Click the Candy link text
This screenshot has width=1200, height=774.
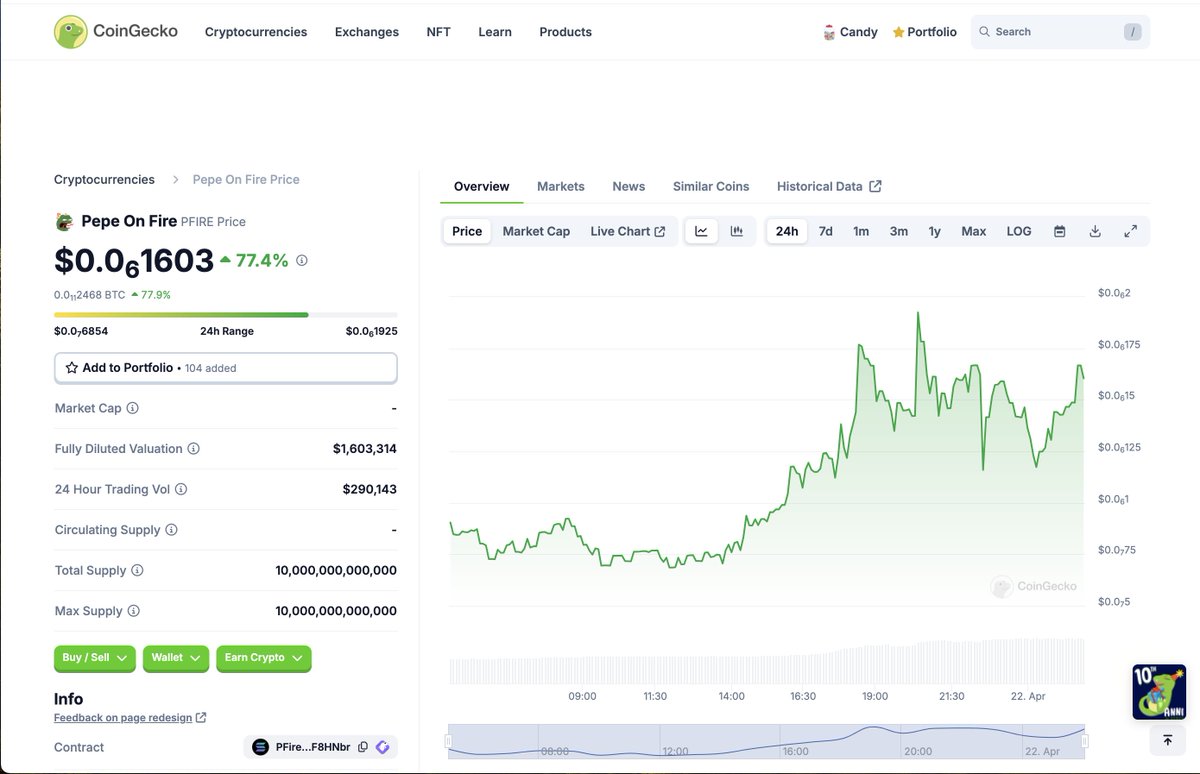coord(859,32)
